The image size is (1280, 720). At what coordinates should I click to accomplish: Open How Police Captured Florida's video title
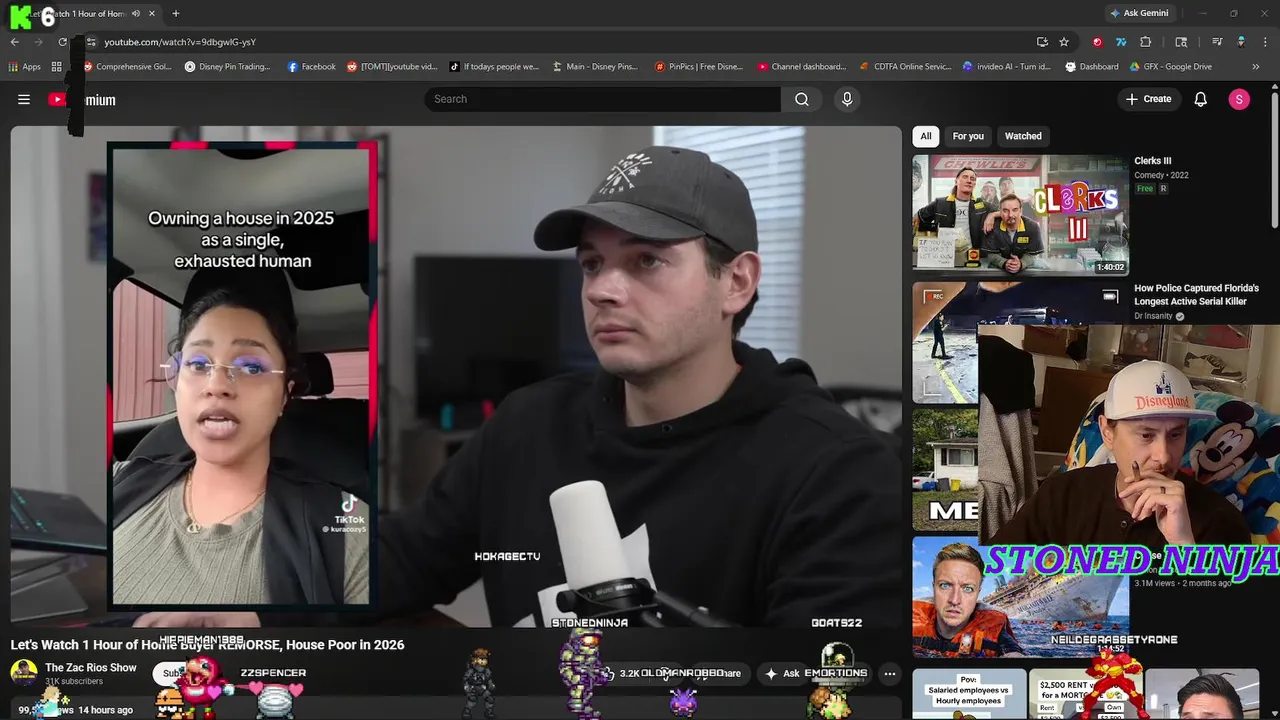(x=1196, y=295)
